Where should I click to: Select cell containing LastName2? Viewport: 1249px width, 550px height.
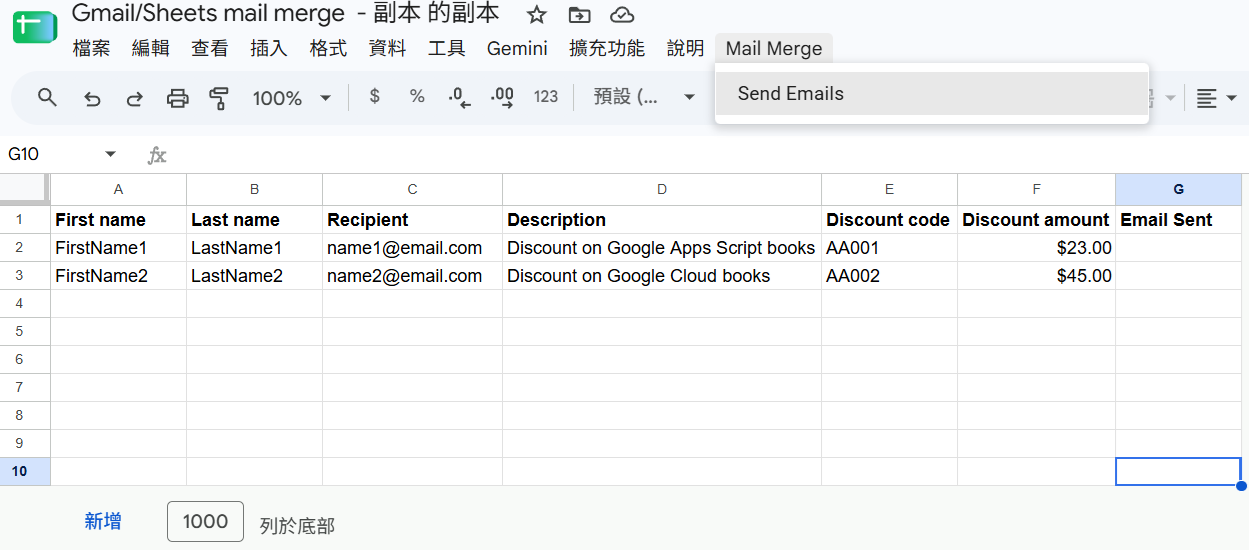point(255,276)
